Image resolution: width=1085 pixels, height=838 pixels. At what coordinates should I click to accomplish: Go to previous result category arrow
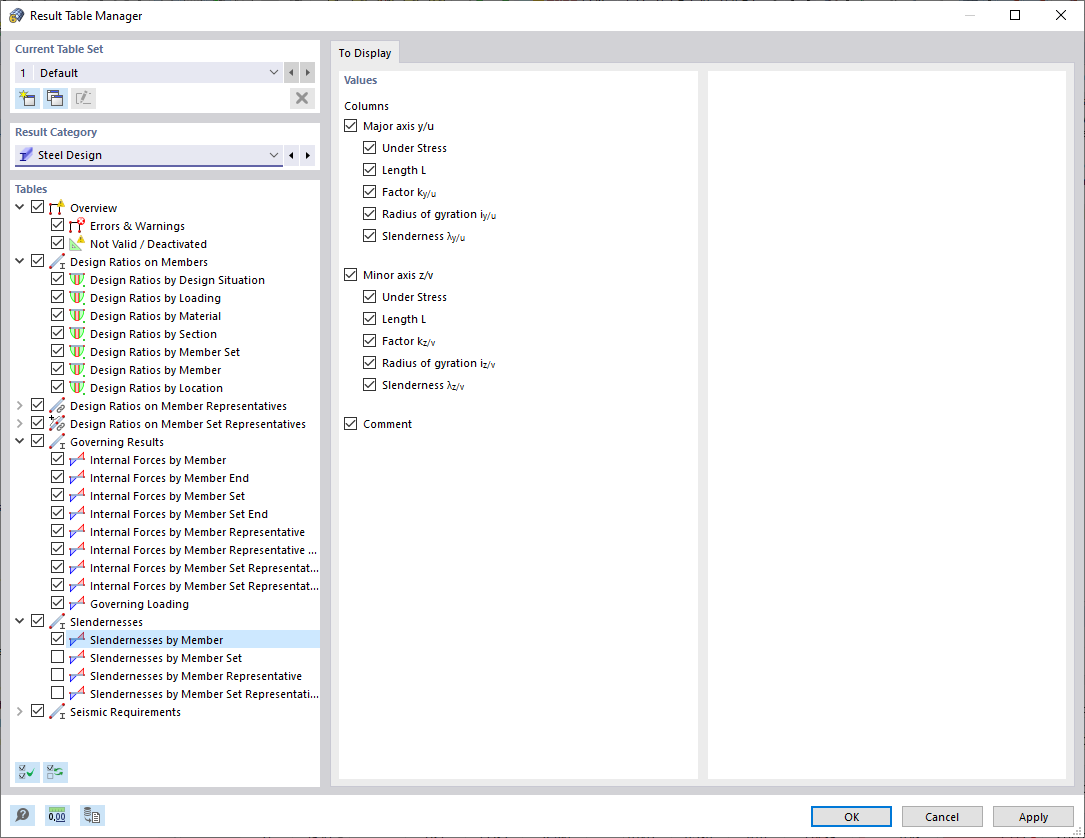pyautogui.click(x=291, y=155)
